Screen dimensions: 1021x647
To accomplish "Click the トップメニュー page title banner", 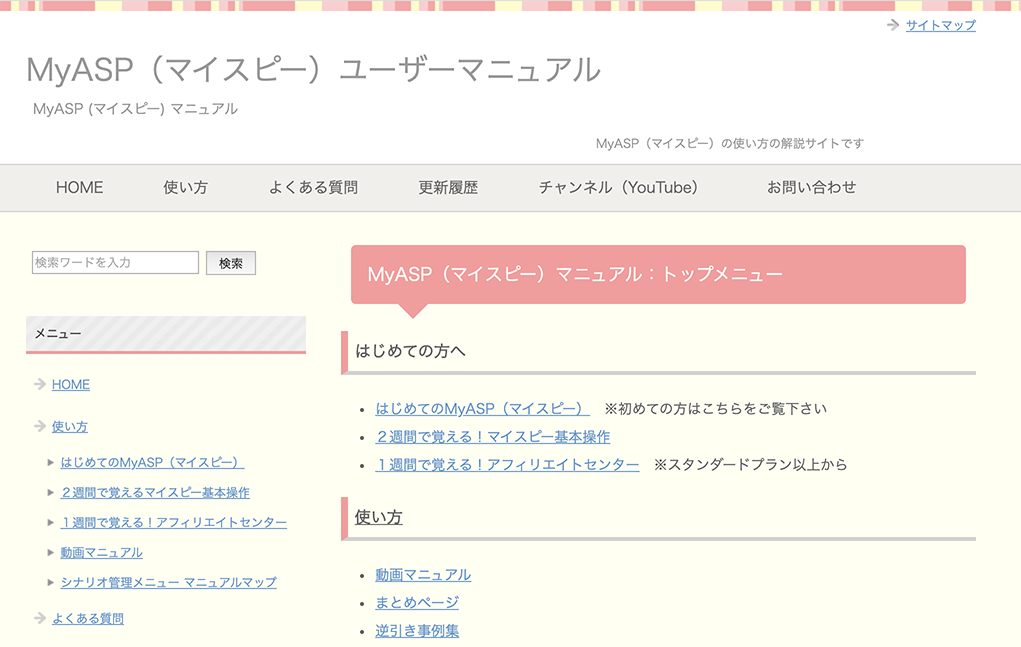I will [x=658, y=274].
